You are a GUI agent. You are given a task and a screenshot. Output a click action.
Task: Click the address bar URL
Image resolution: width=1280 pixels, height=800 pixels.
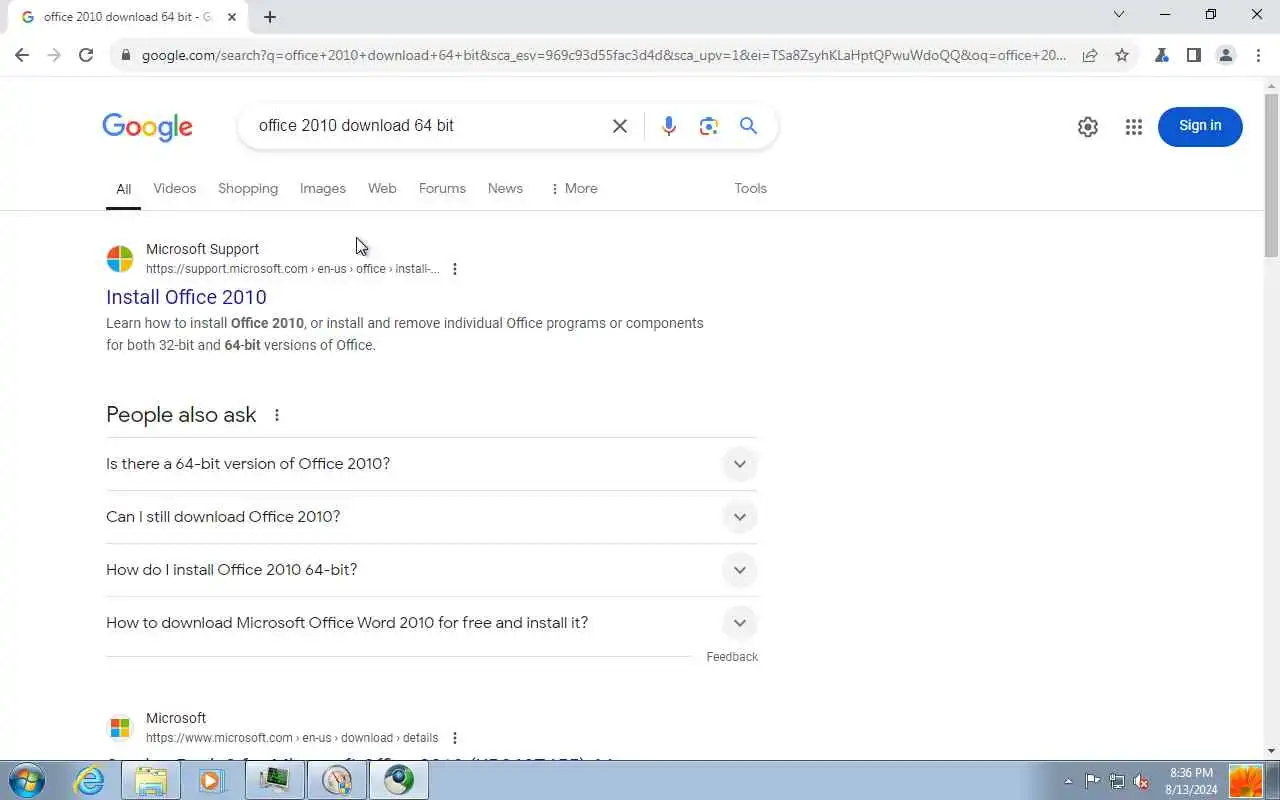pyautogui.click(x=604, y=55)
